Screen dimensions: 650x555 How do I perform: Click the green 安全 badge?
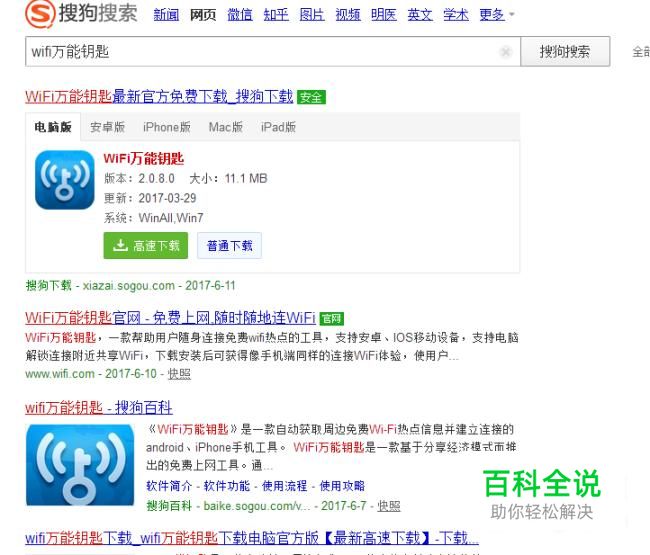311,97
